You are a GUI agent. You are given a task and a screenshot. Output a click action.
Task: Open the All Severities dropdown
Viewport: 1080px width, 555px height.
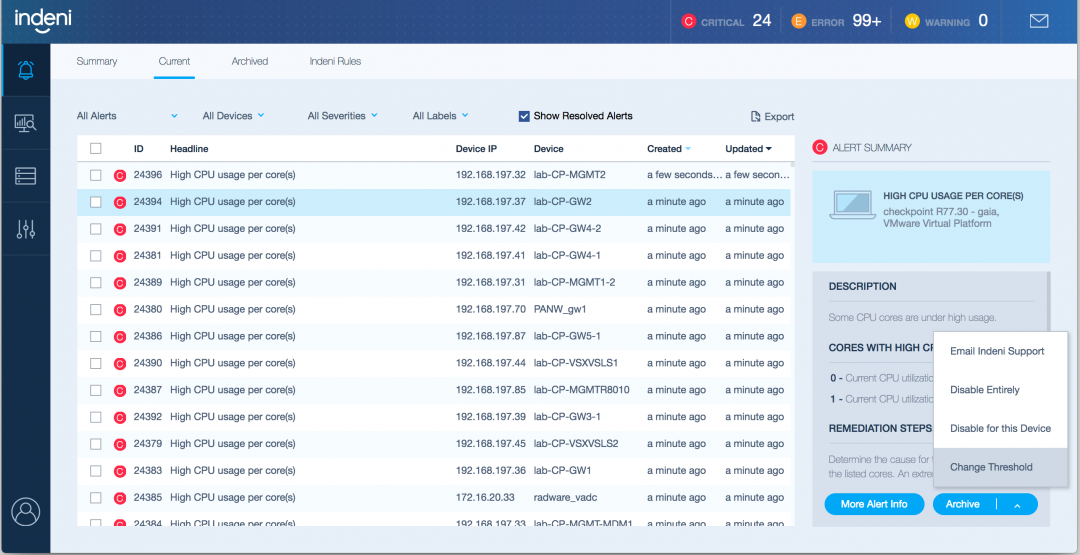click(342, 116)
